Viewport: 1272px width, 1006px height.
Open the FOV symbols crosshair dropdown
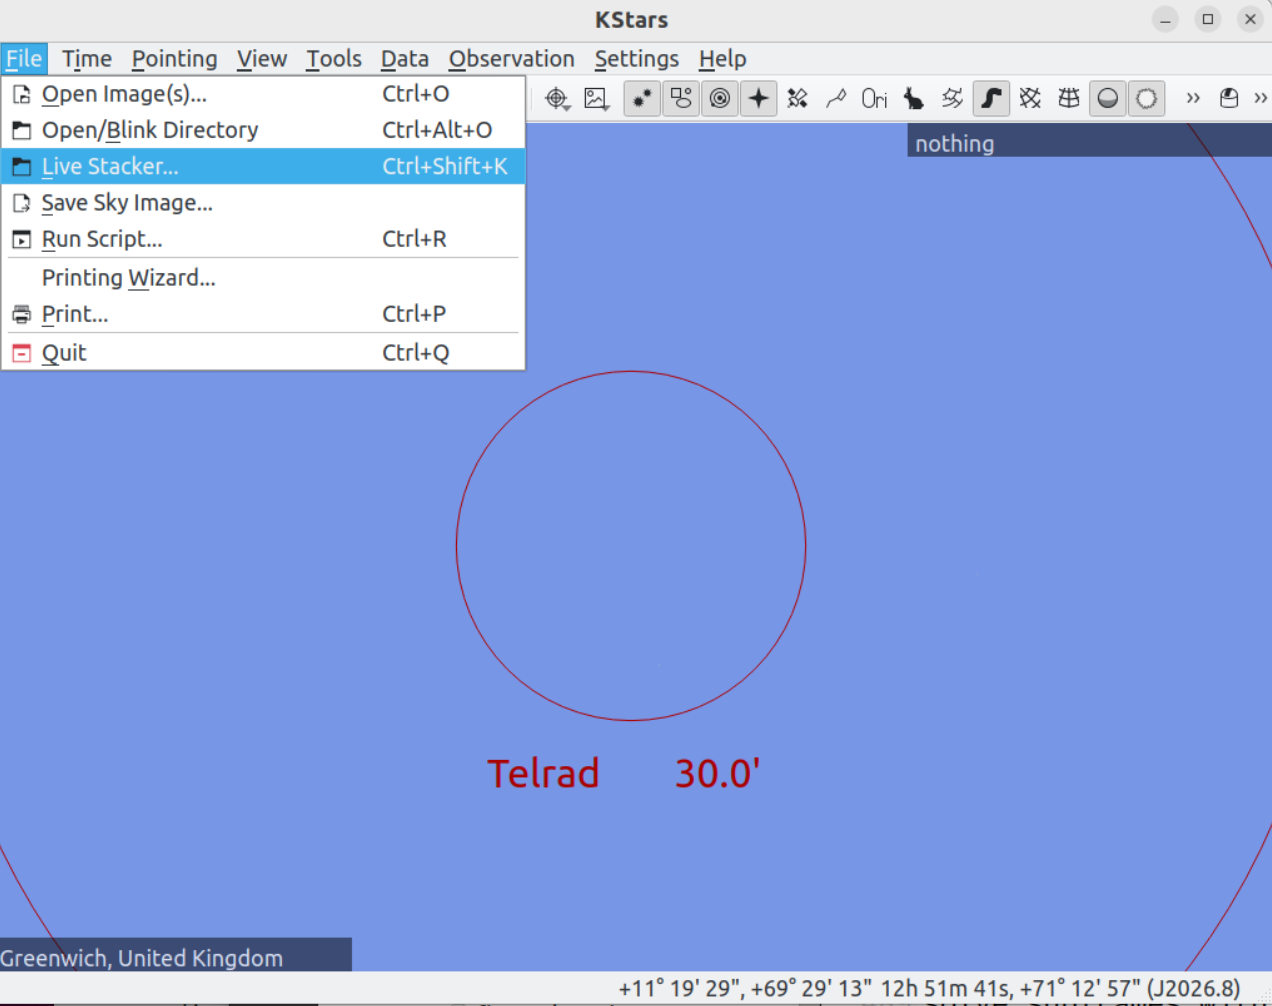click(x=557, y=98)
